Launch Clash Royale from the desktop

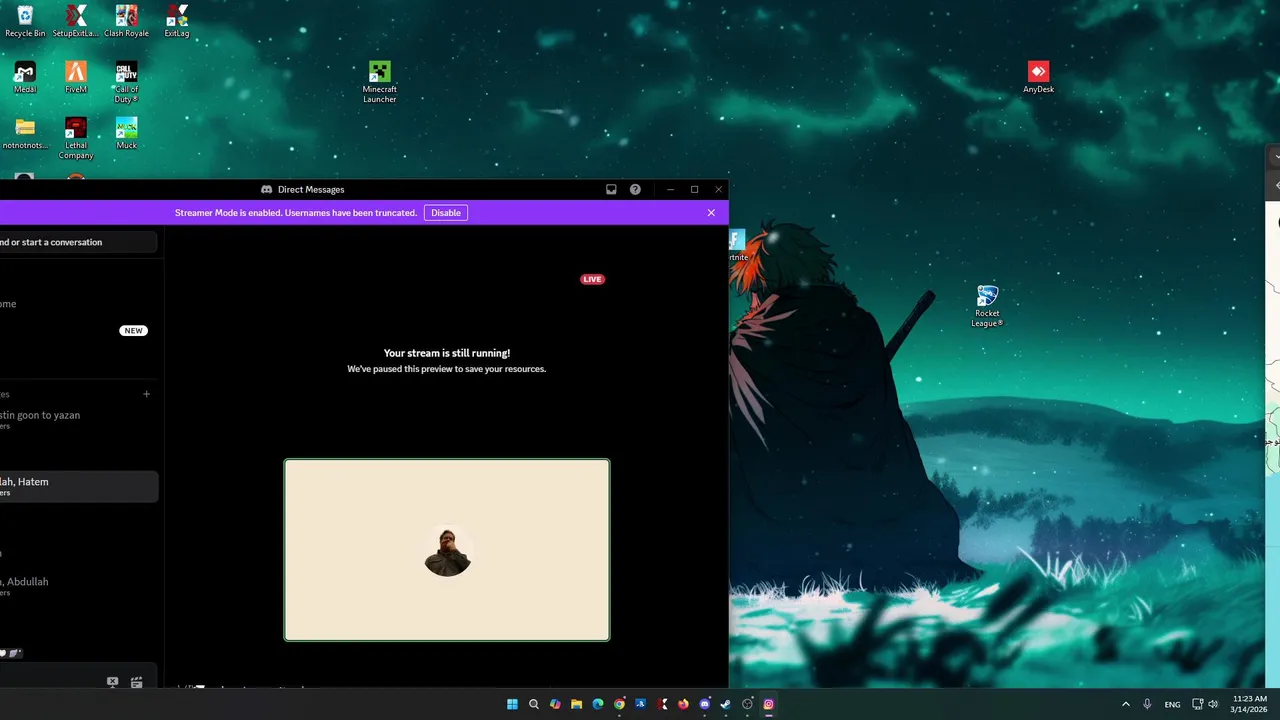pyautogui.click(x=126, y=21)
